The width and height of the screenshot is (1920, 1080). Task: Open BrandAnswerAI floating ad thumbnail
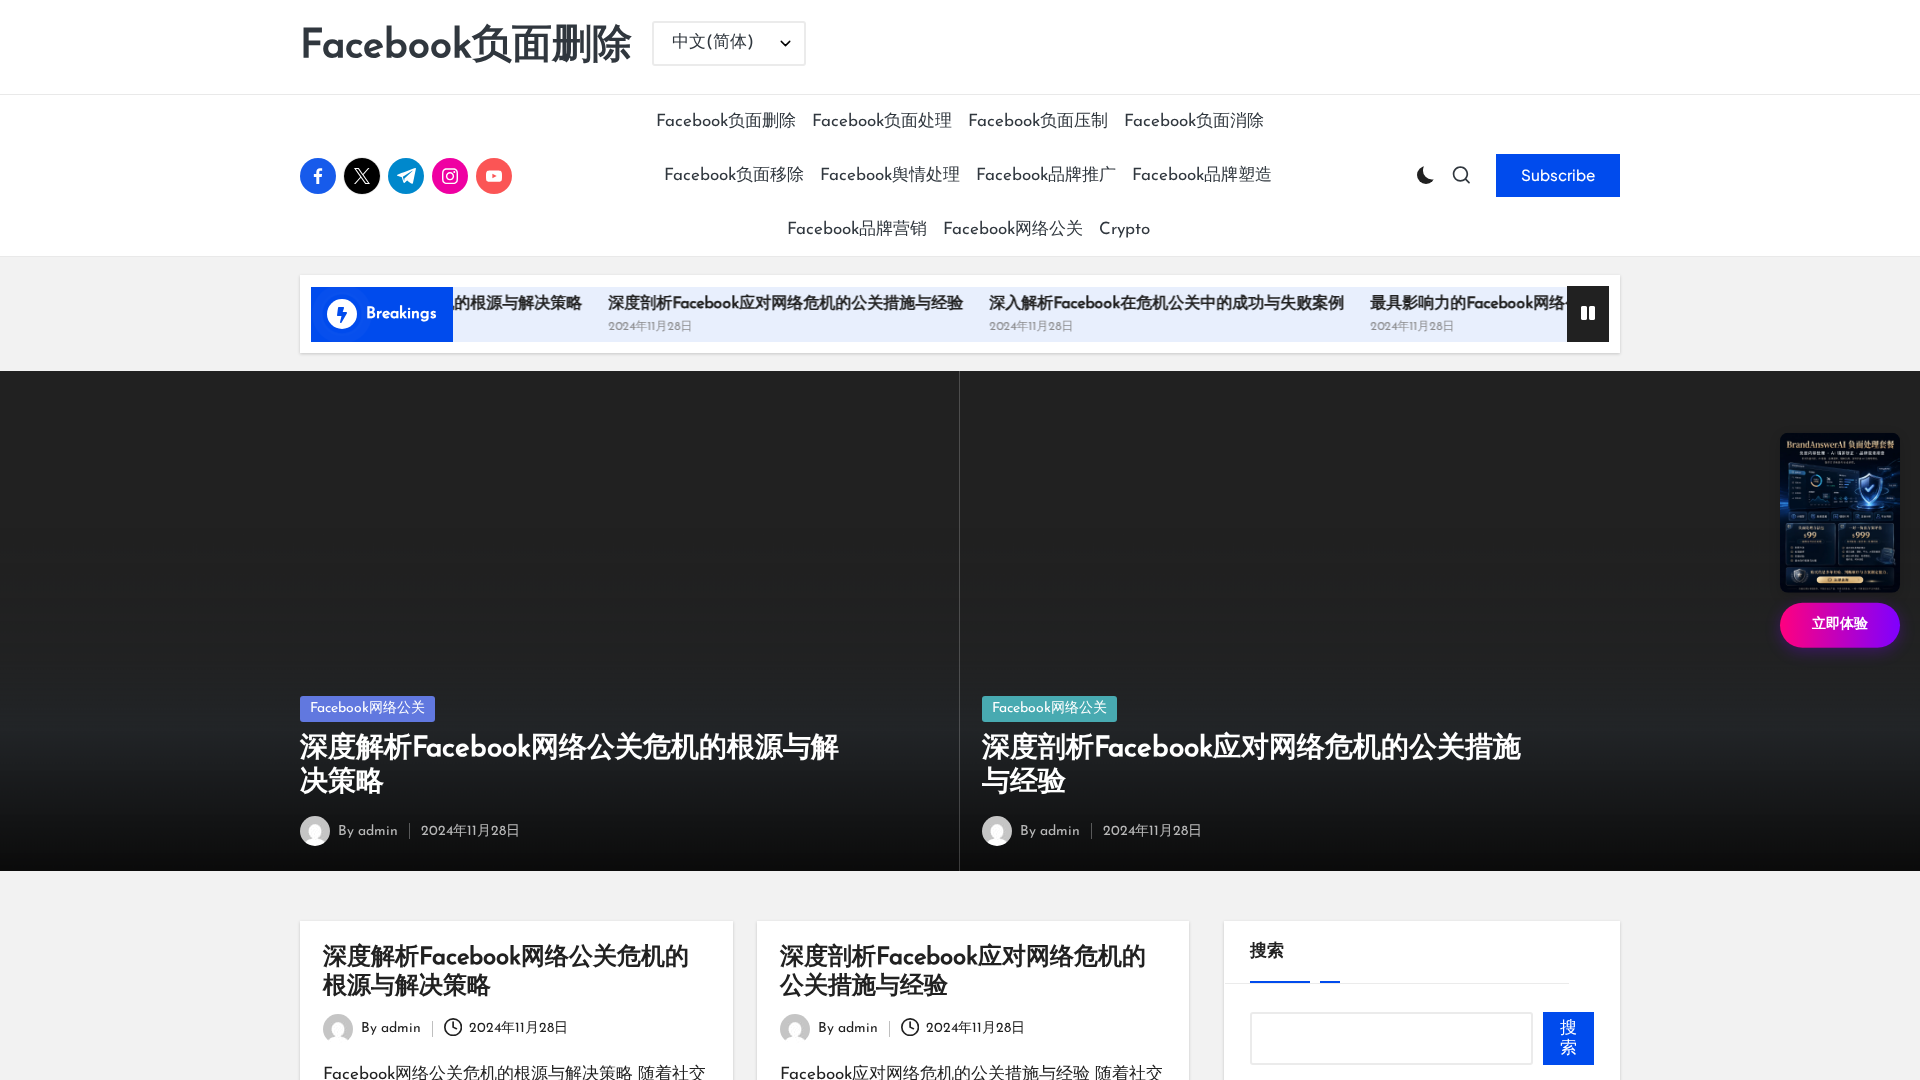point(1840,513)
